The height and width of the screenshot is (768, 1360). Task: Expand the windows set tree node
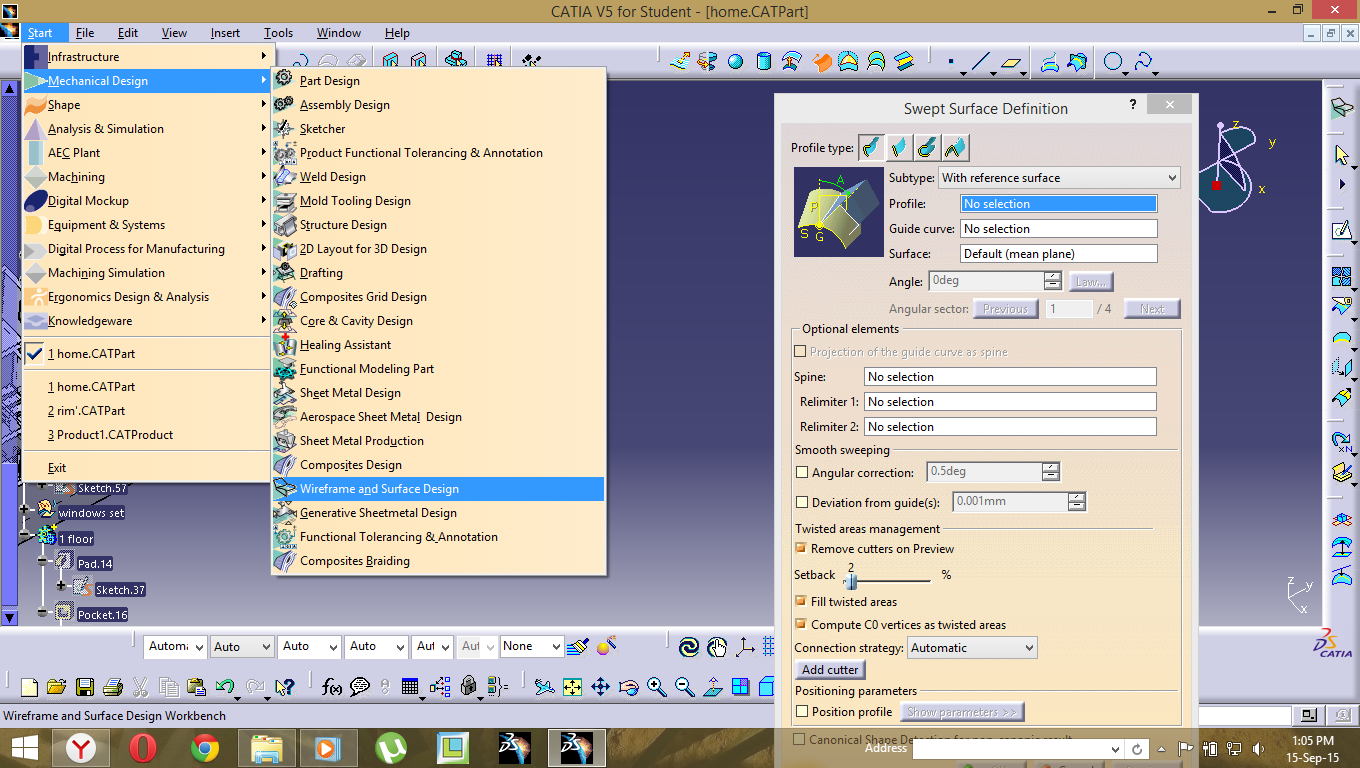tap(25, 510)
